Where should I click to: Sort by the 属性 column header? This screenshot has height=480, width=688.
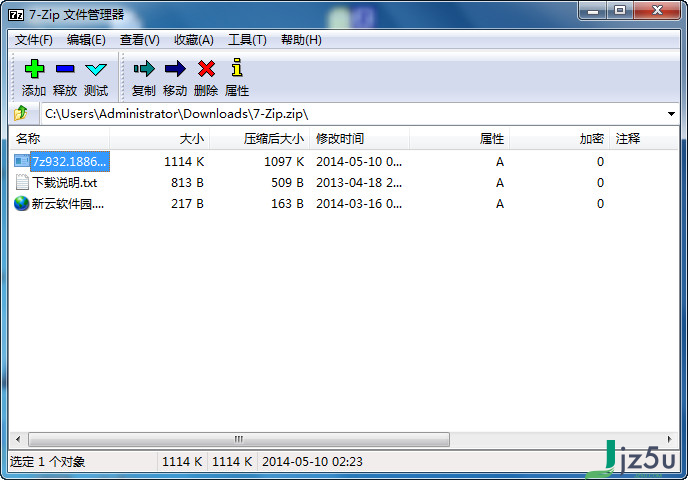pyautogui.click(x=460, y=139)
